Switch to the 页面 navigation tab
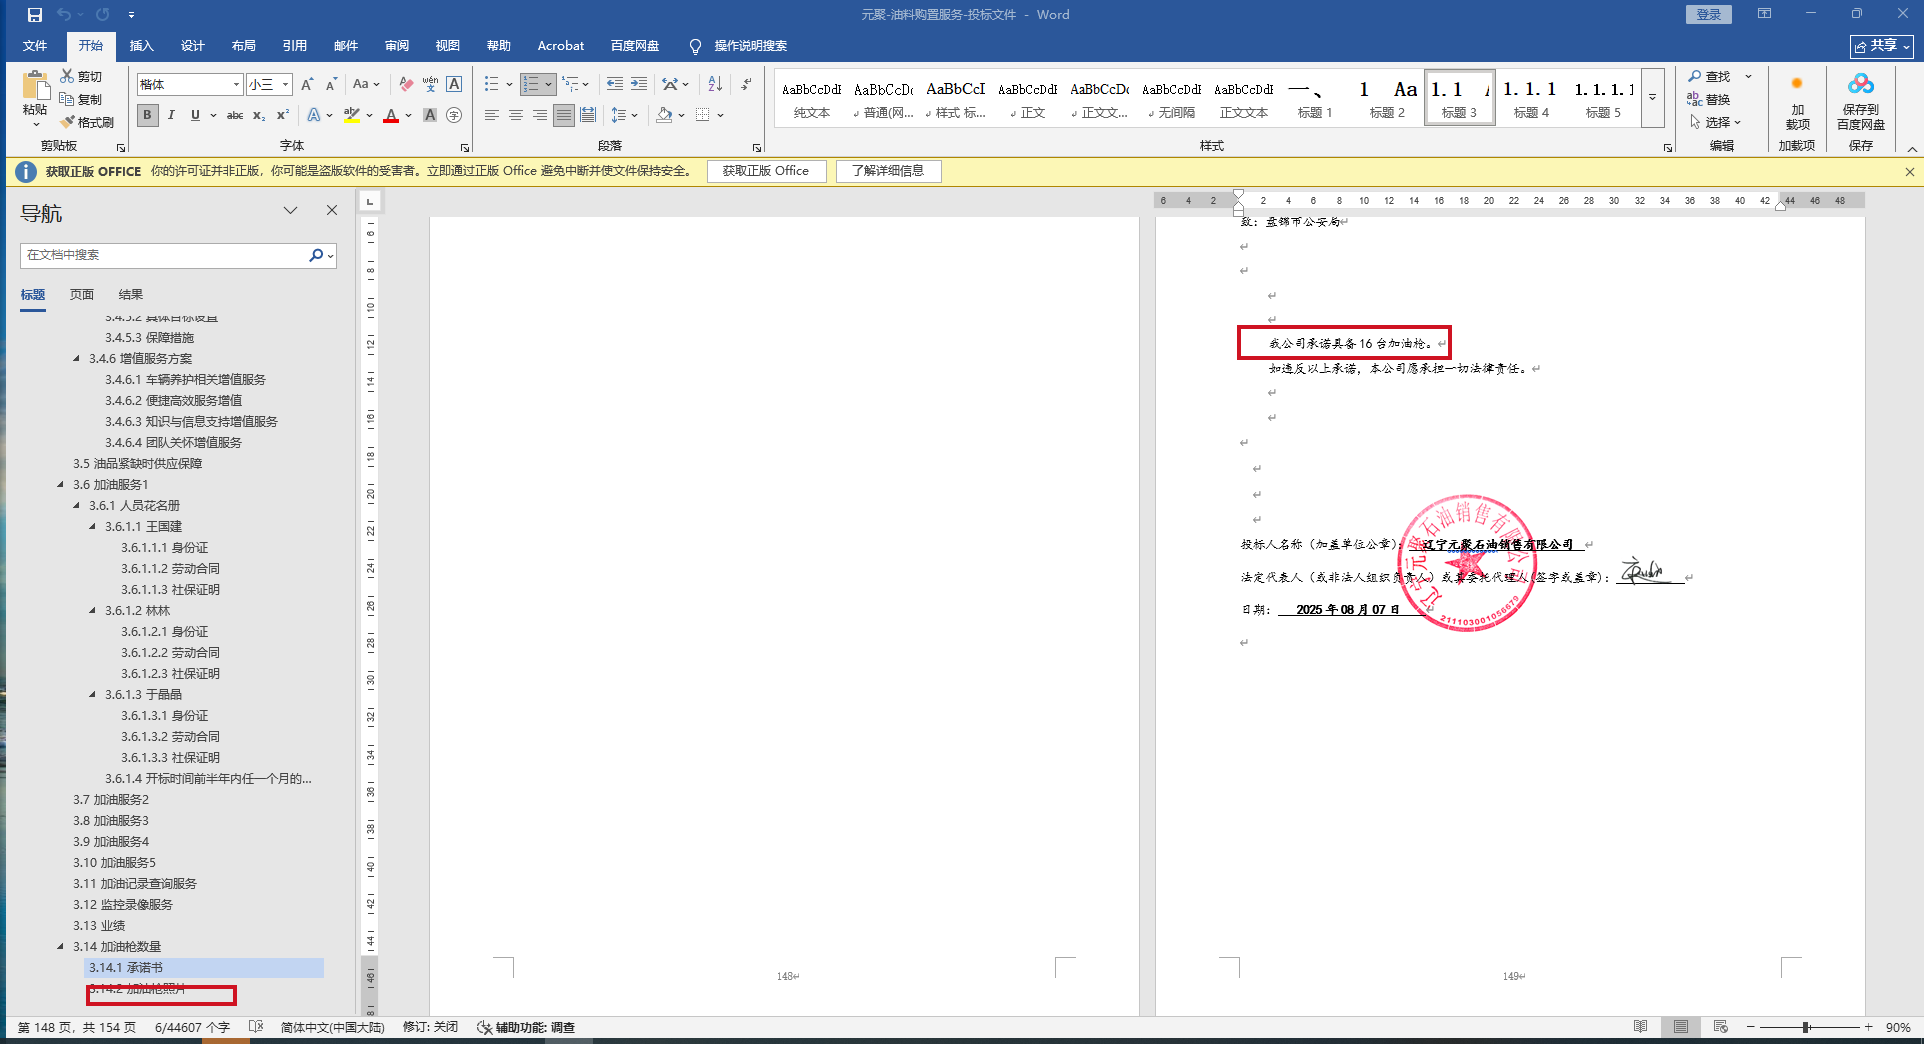Image resolution: width=1924 pixels, height=1044 pixels. point(82,295)
